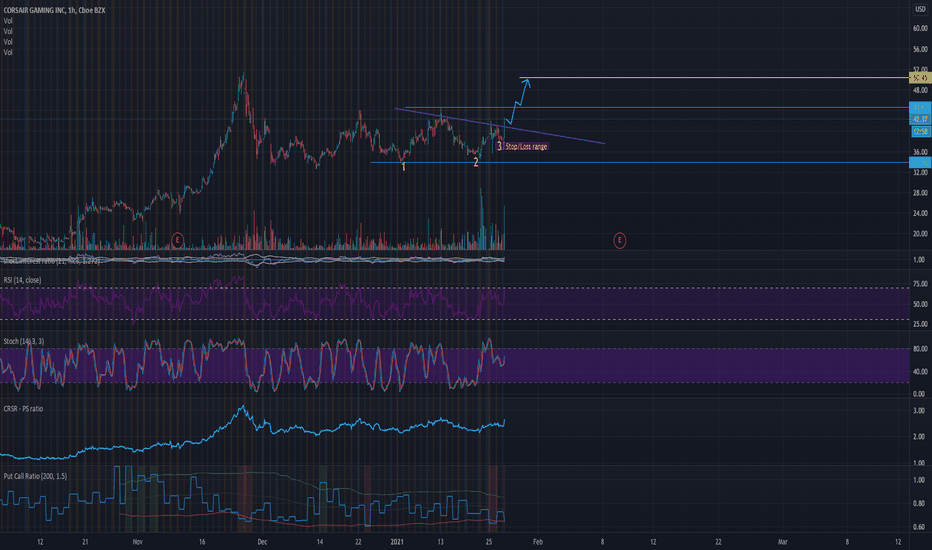
Task: Click the Stop/Loss range annotation label
Action: point(526,146)
